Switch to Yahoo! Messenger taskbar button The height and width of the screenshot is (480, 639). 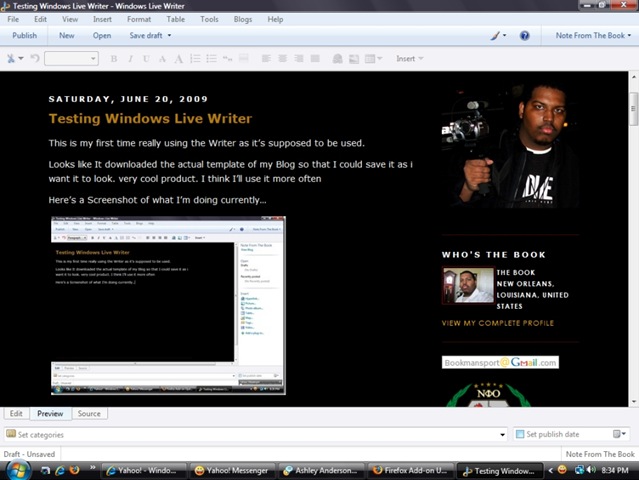(231, 471)
